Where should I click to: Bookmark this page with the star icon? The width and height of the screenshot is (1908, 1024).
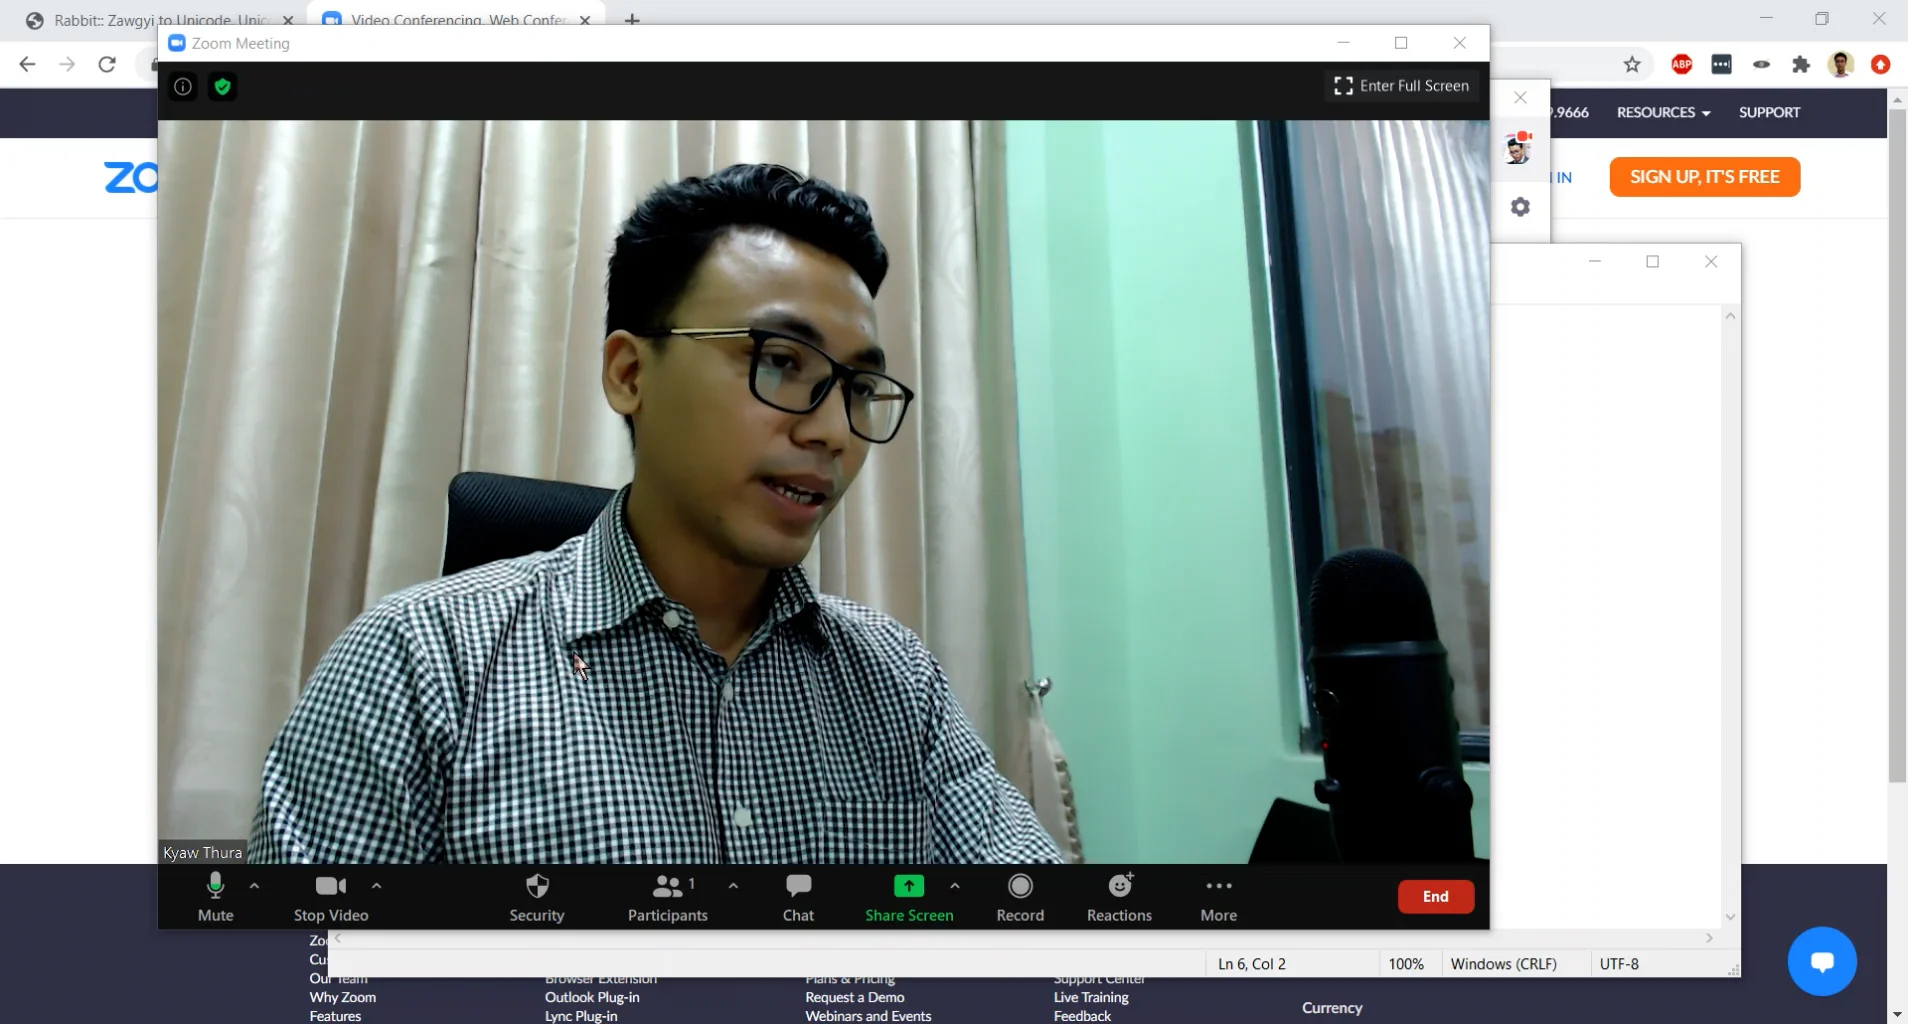click(x=1632, y=65)
